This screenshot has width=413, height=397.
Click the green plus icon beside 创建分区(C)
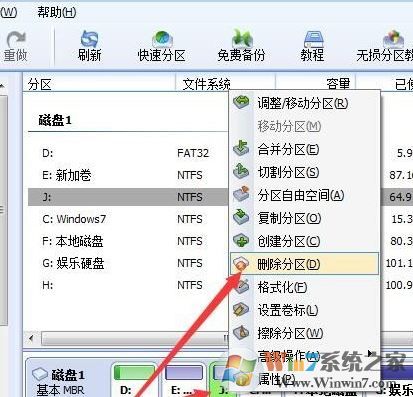tap(241, 240)
